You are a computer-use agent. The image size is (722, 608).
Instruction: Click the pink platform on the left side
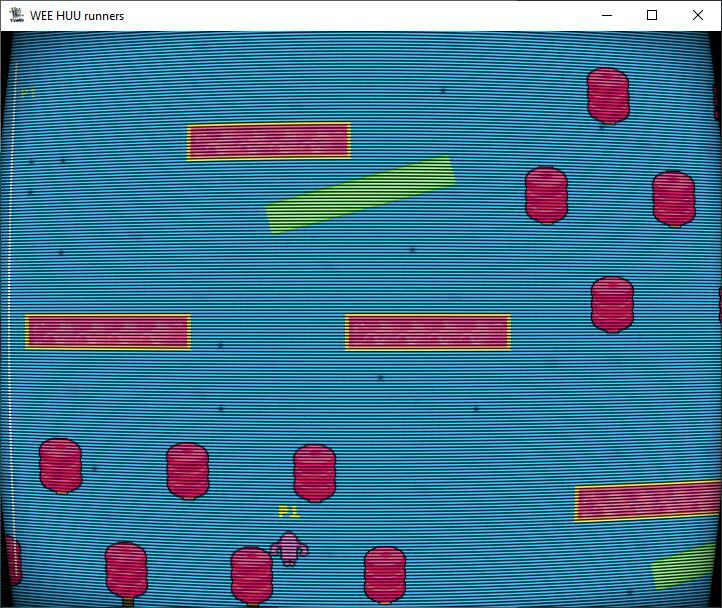[108, 332]
